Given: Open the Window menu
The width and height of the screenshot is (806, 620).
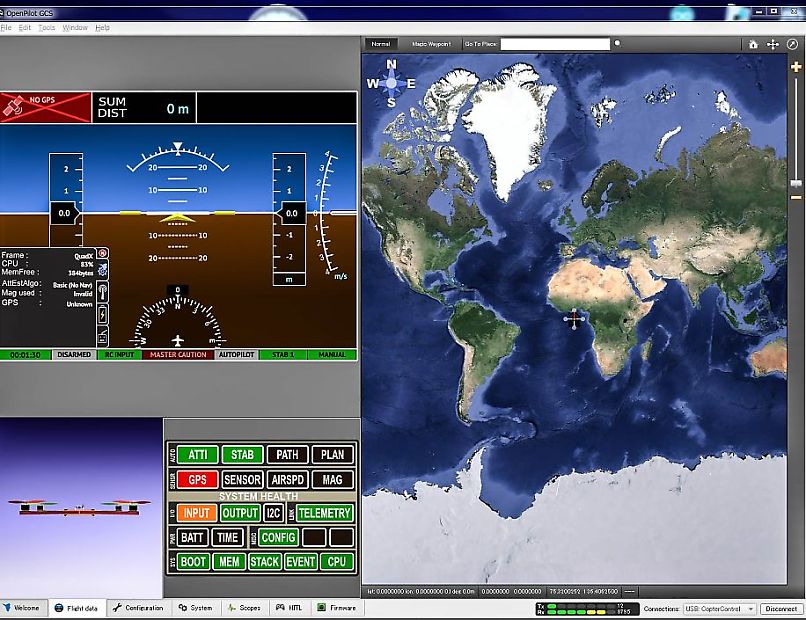Looking at the screenshot, I should [75, 28].
